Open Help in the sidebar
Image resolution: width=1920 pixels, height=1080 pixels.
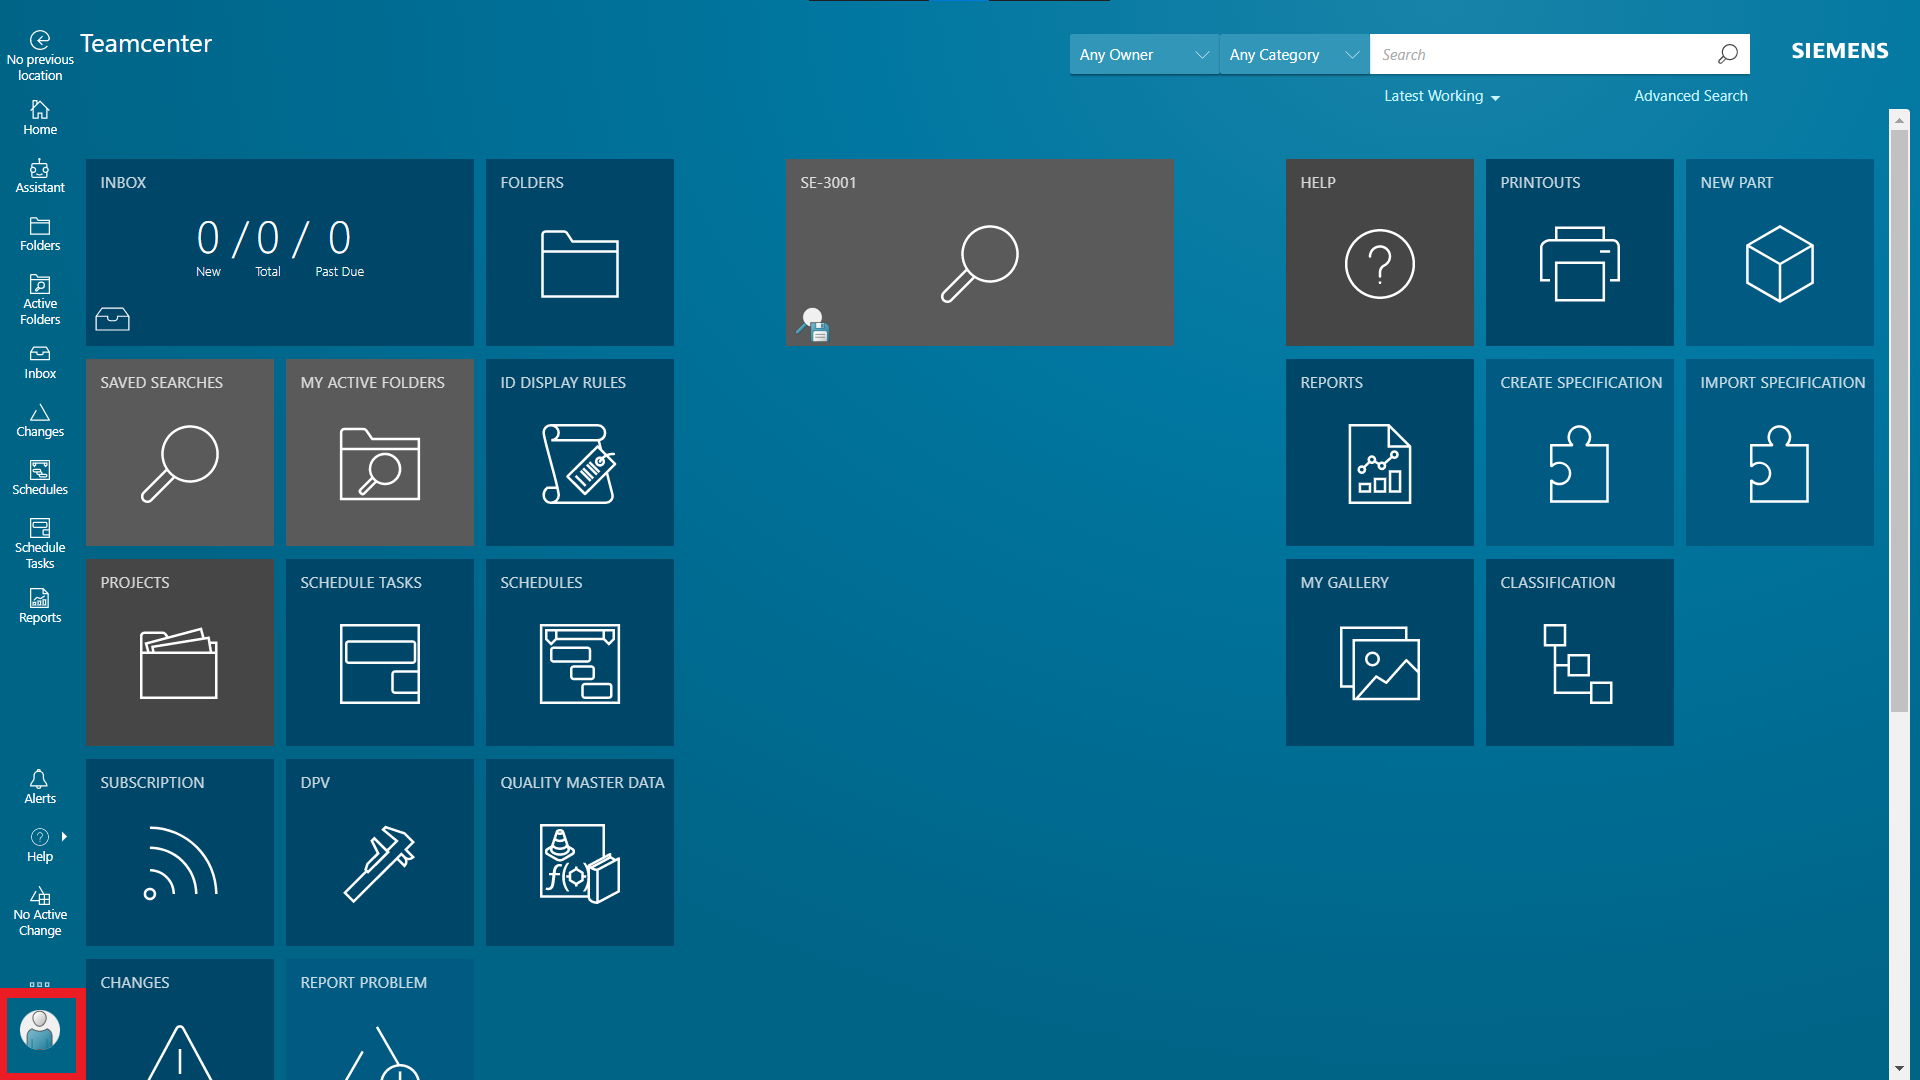(x=40, y=845)
